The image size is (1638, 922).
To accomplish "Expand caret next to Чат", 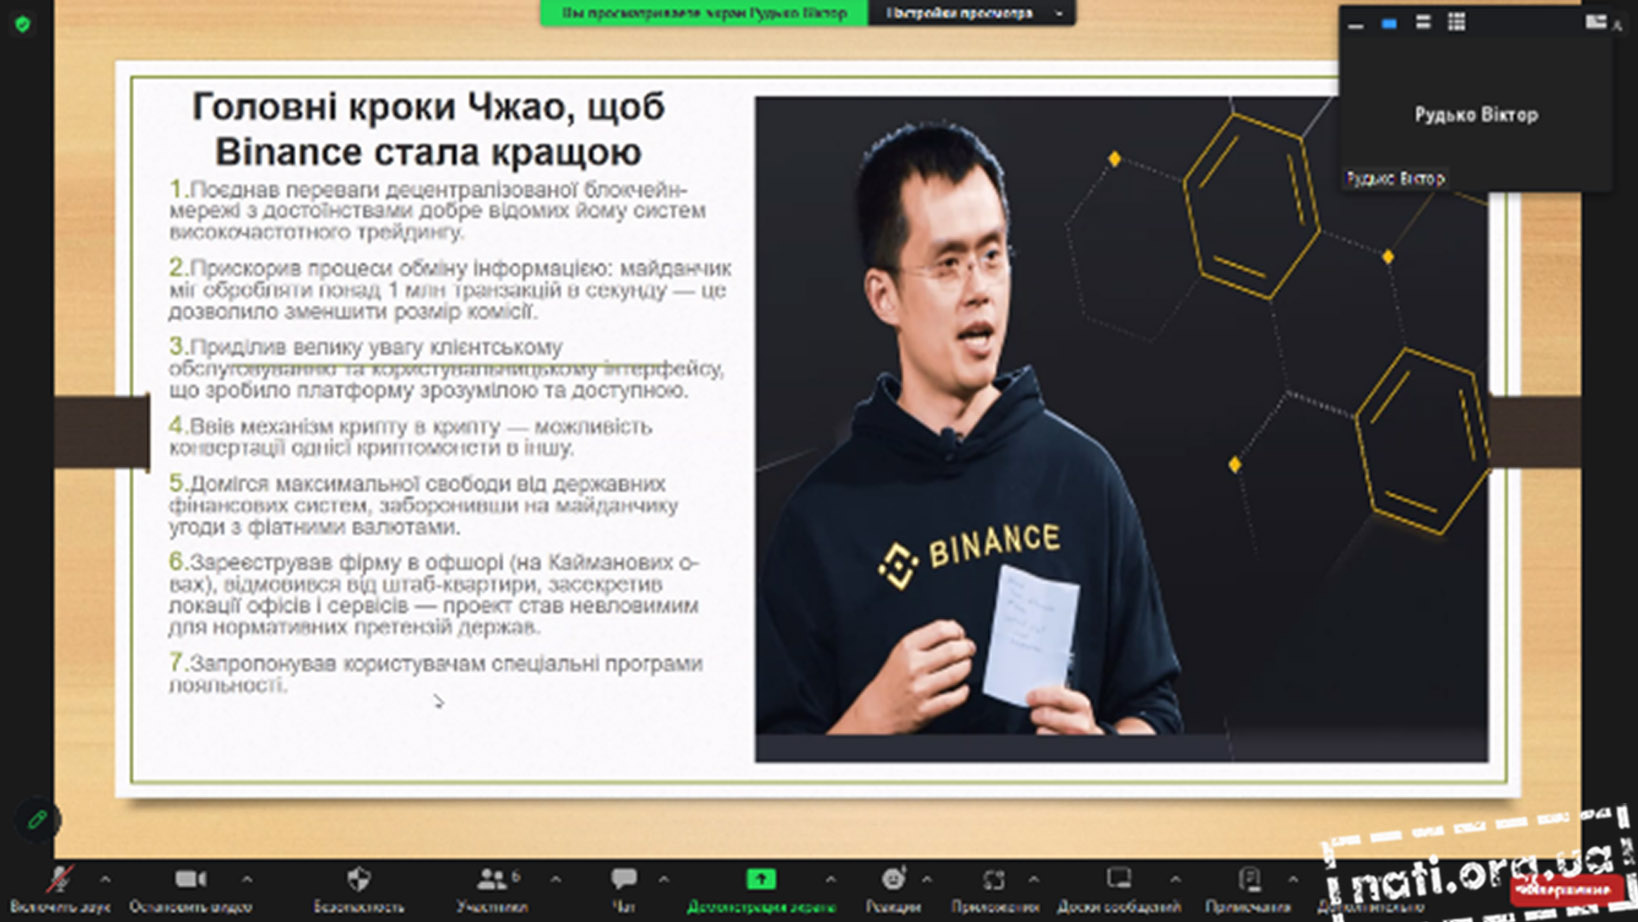I will pos(663,879).
